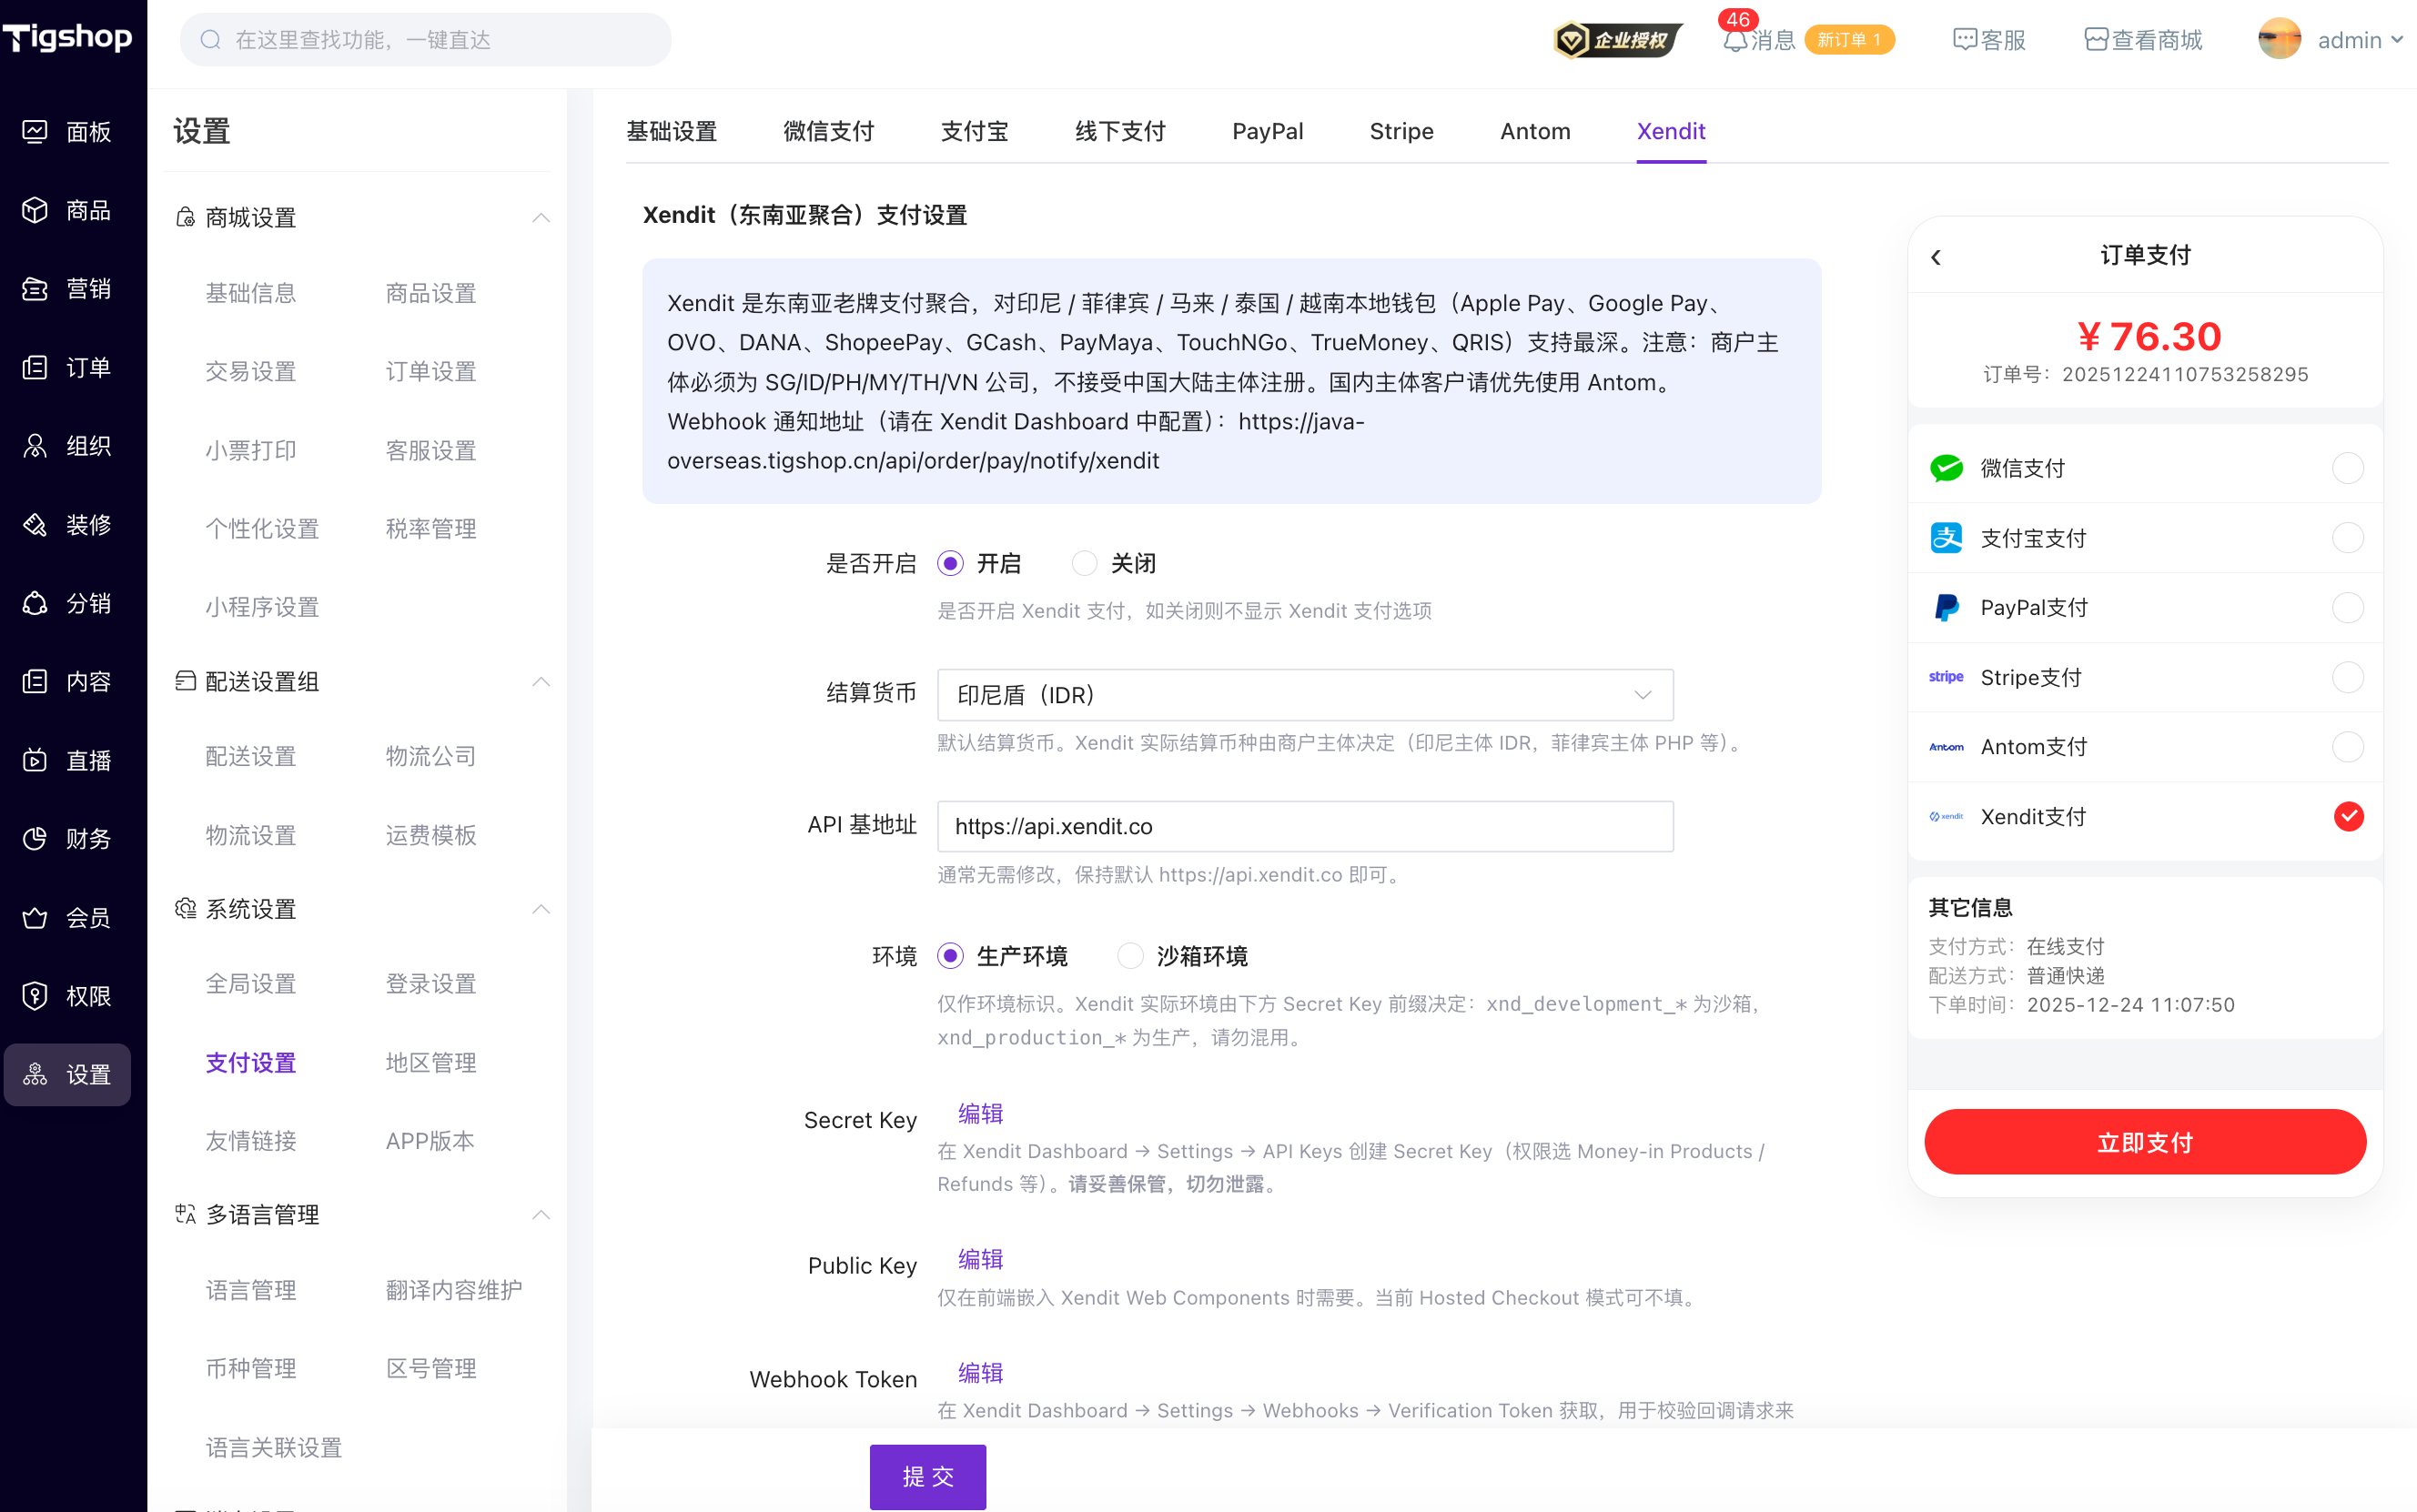The height and width of the screenshot is (1512, 2417).
Task: Click the search magnifier icon
Action: click(x=210, y=40)
